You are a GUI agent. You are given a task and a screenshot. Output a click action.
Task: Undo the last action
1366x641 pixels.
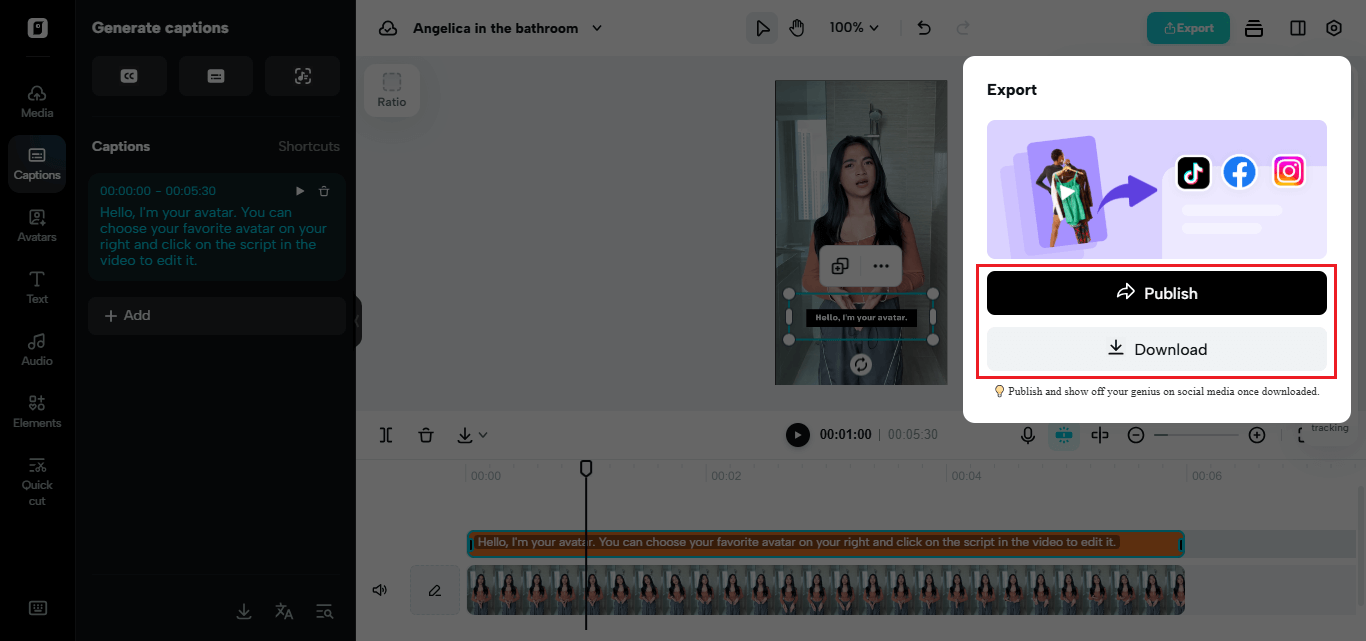pos(925,28)
